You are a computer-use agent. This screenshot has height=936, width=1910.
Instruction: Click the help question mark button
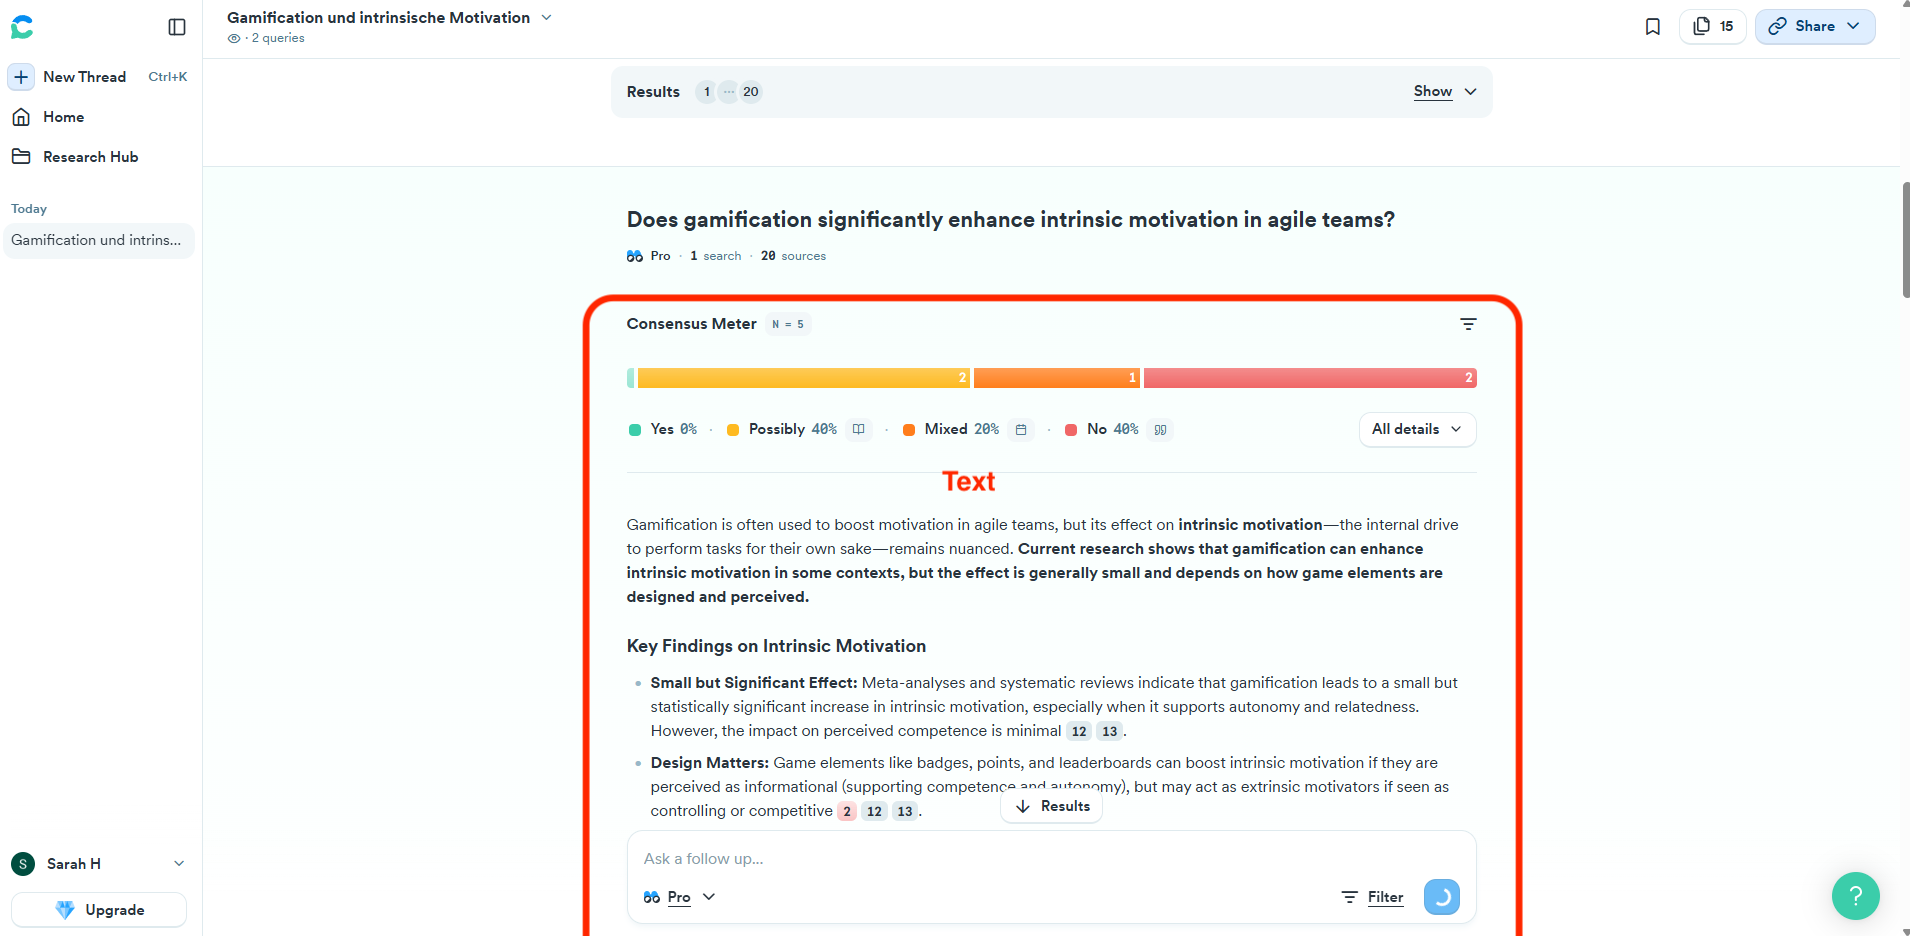pos(1855,895)
